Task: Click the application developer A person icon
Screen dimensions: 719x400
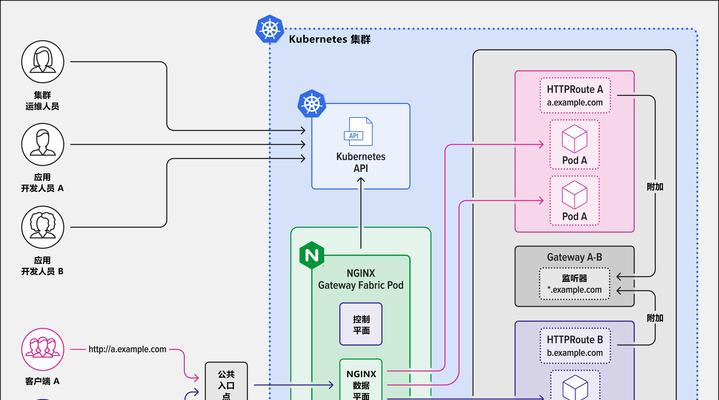Action: (43, 144)
